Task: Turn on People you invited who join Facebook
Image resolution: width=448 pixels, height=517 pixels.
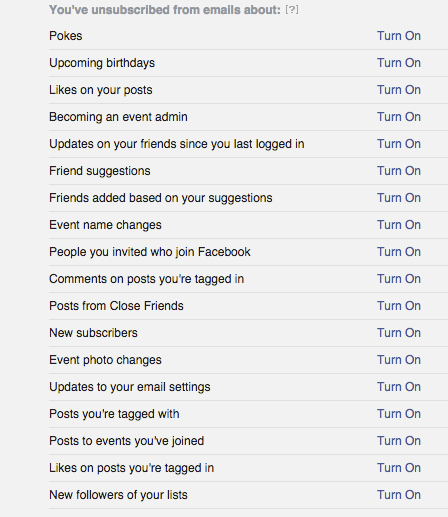Action: (399, 252)
